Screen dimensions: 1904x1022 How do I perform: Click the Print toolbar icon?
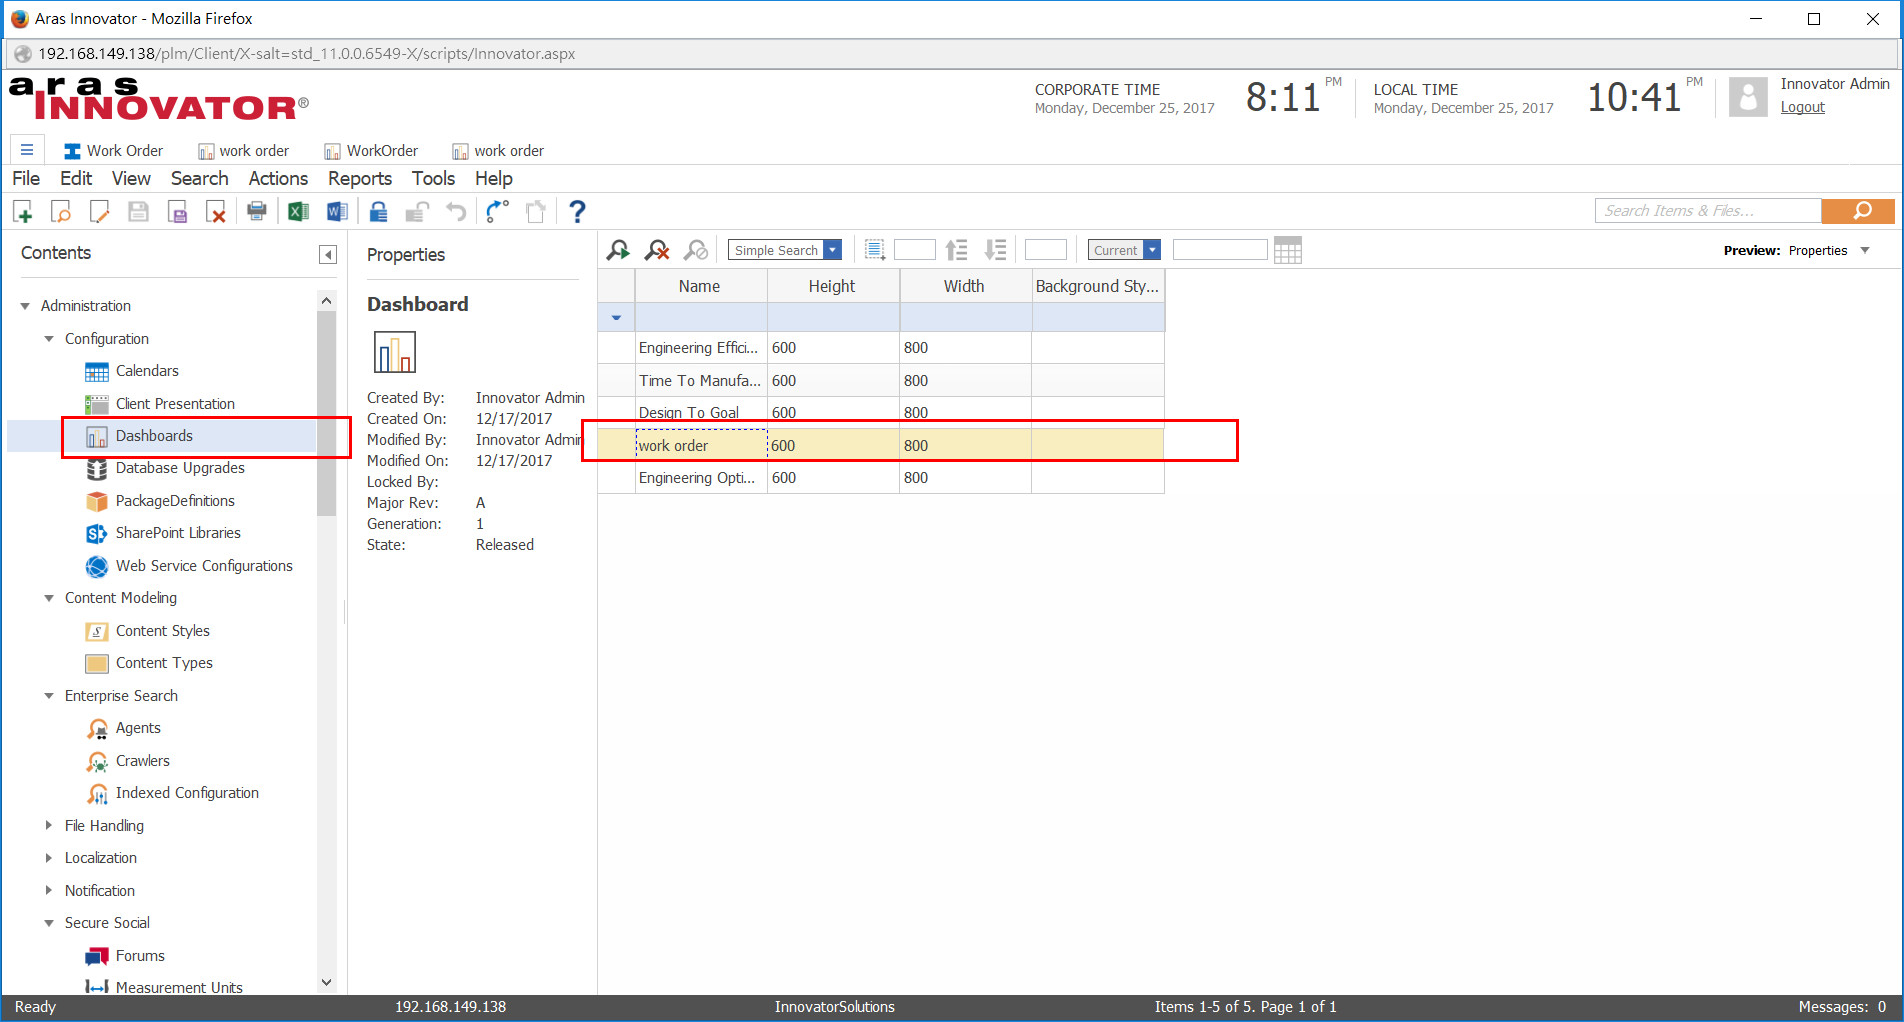coord(257,211)
